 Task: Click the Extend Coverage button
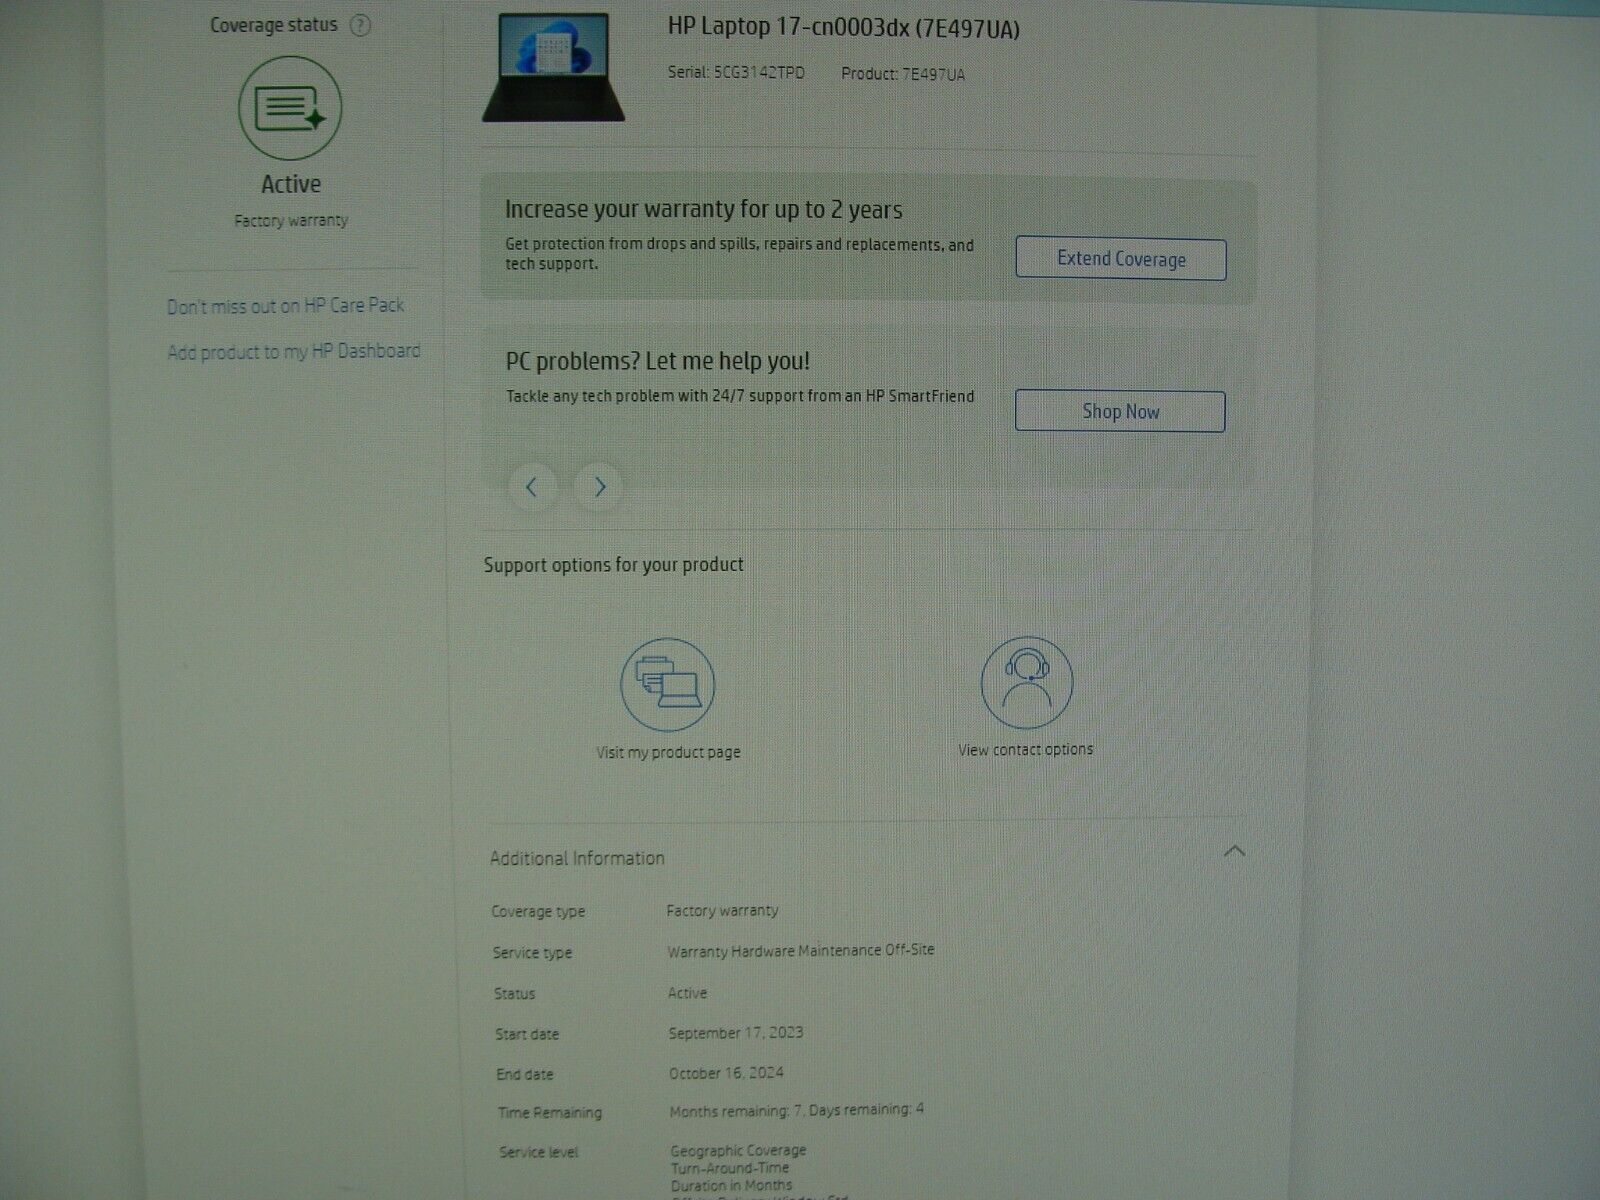click(1121, 259)
